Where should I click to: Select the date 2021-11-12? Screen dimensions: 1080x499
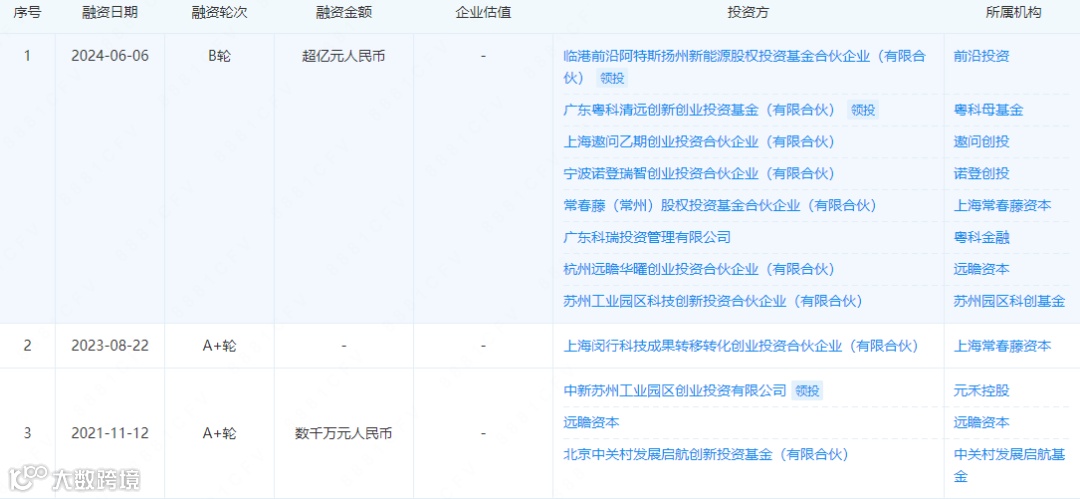tap(110, 434)
